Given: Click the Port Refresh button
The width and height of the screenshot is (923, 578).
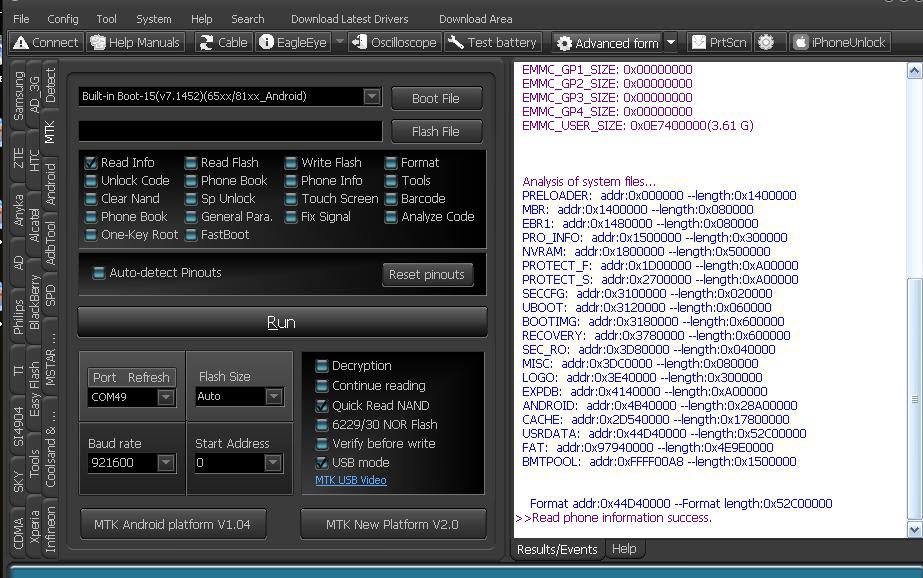Looking at the screenshot, I should click(131, 377).
